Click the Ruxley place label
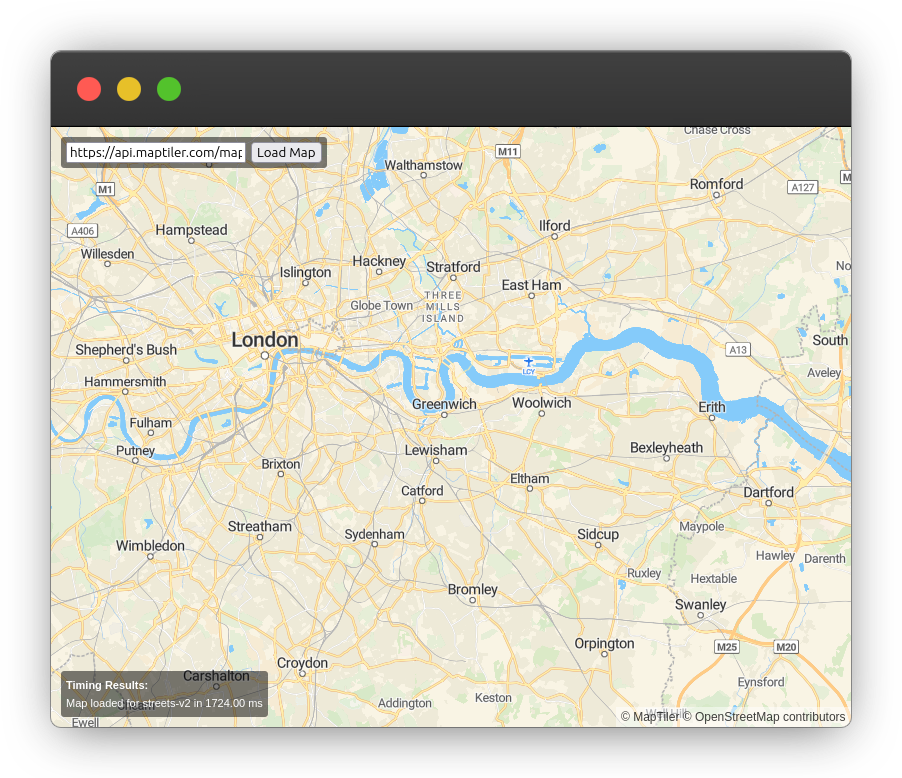Screen dimensions: 902x778 [x=644, y=573]
